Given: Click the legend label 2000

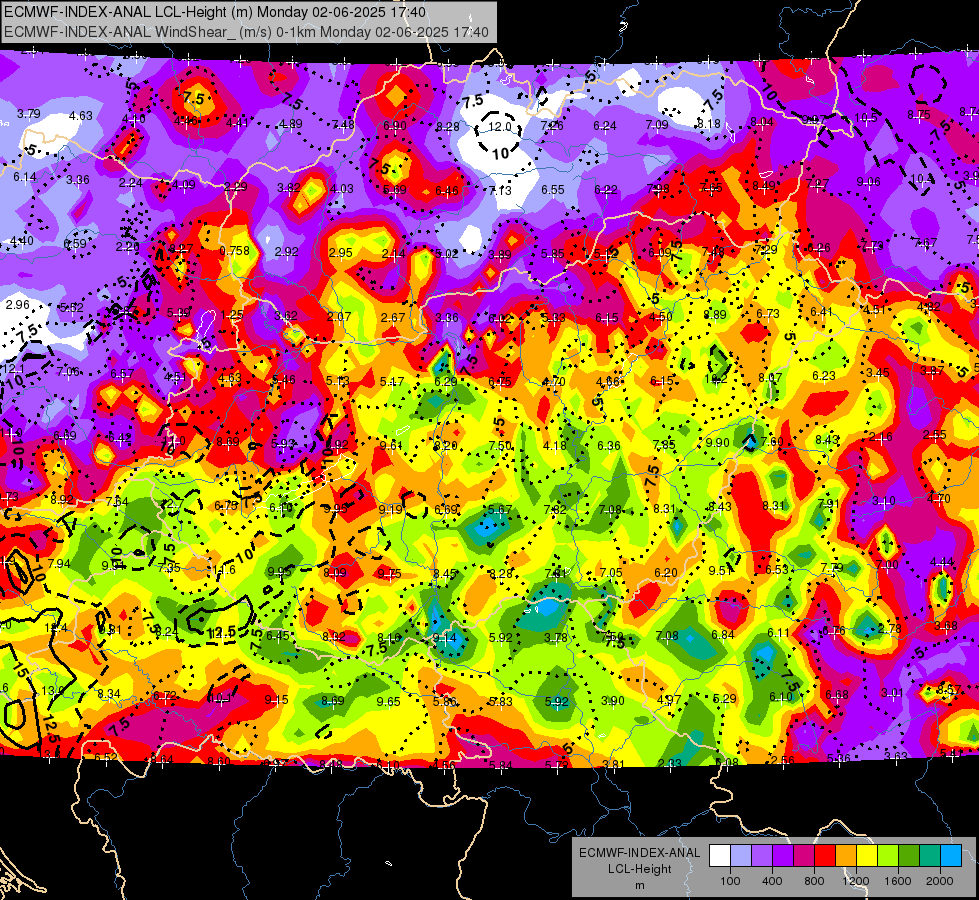Looking at the screenshot, I should pos(940,881).
